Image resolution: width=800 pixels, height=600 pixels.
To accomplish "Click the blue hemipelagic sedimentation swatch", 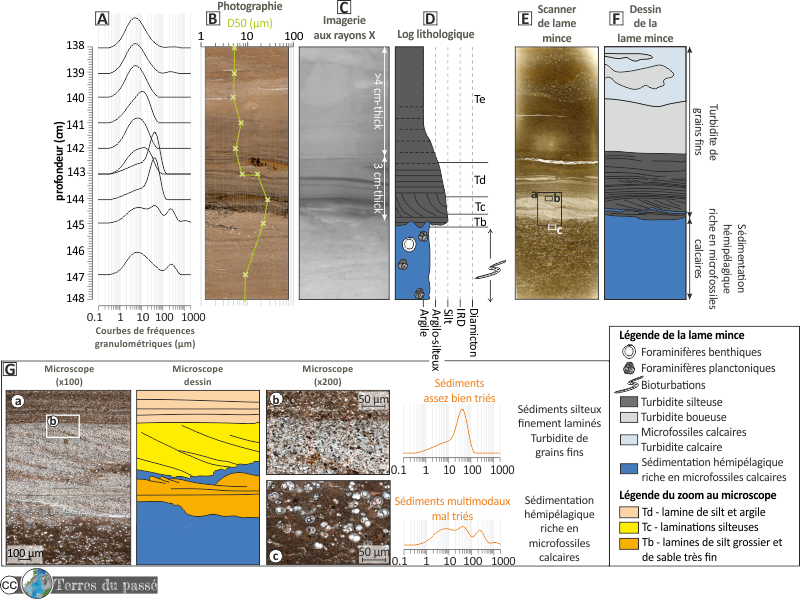I will point(629,469).
